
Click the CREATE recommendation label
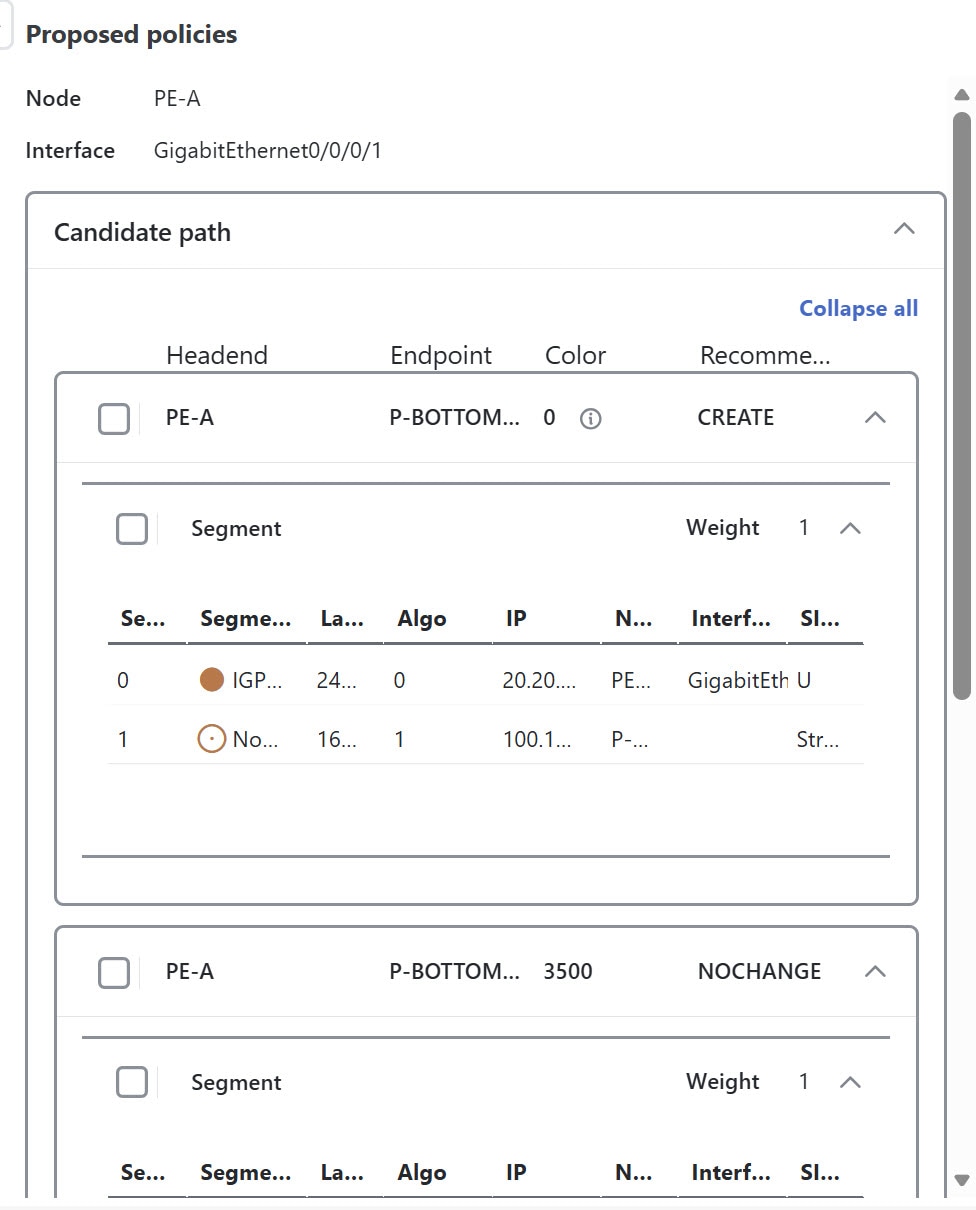[735, 418]
